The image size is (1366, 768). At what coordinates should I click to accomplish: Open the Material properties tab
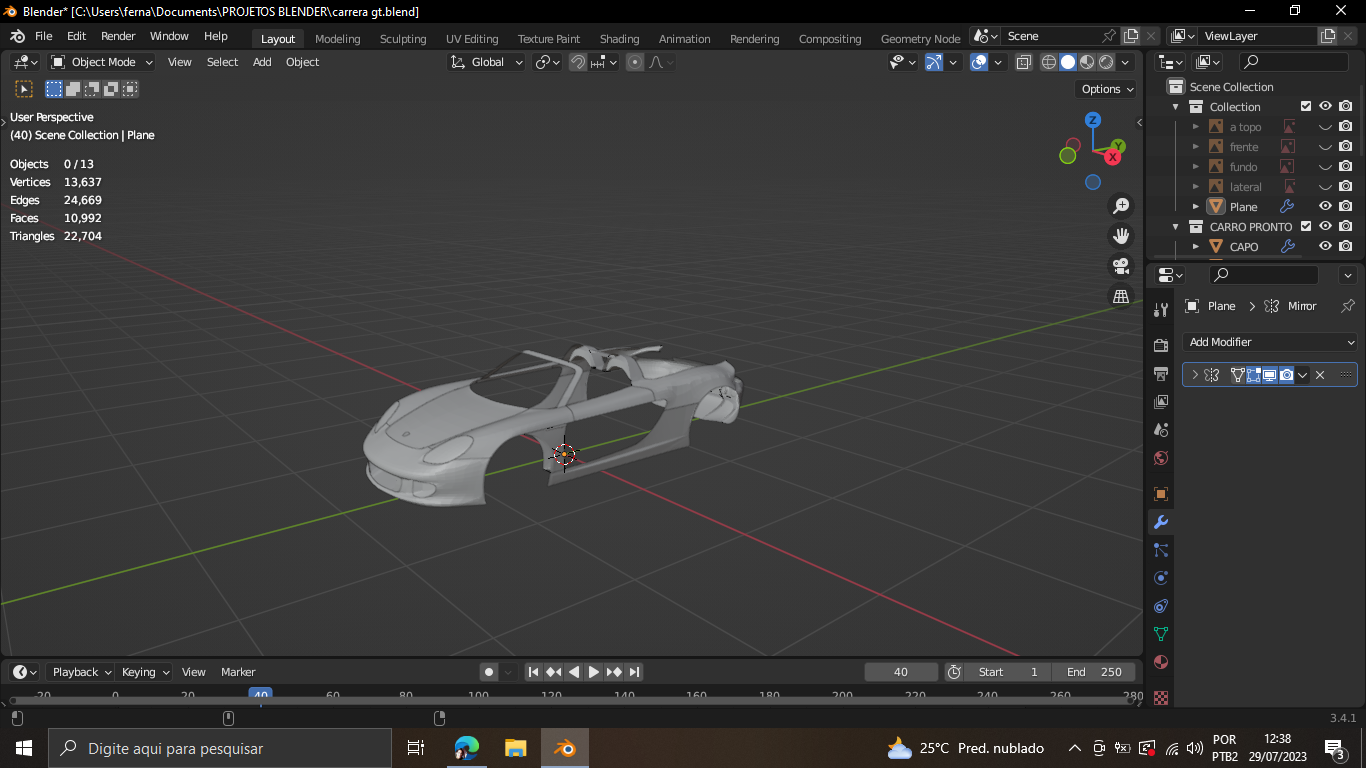click(1161, 662)
